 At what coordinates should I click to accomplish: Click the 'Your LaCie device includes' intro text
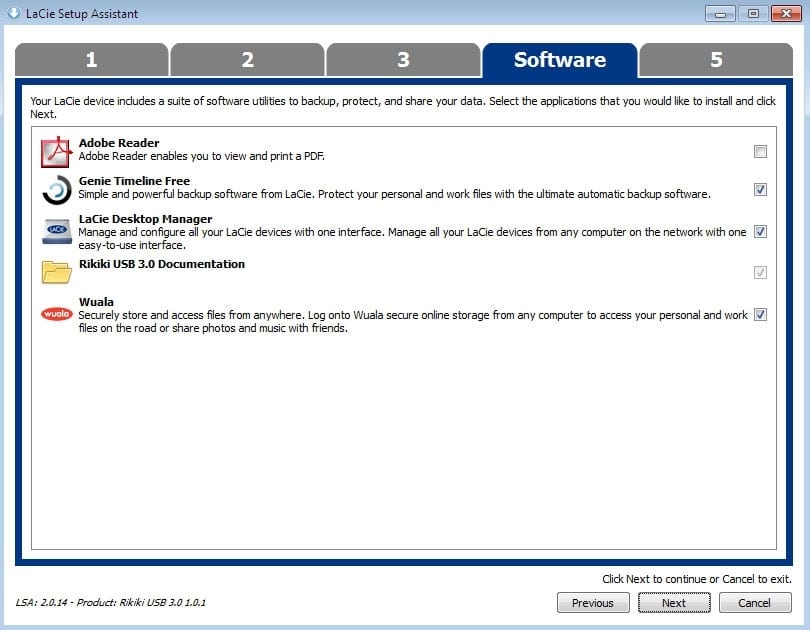(x=403, y=107)
